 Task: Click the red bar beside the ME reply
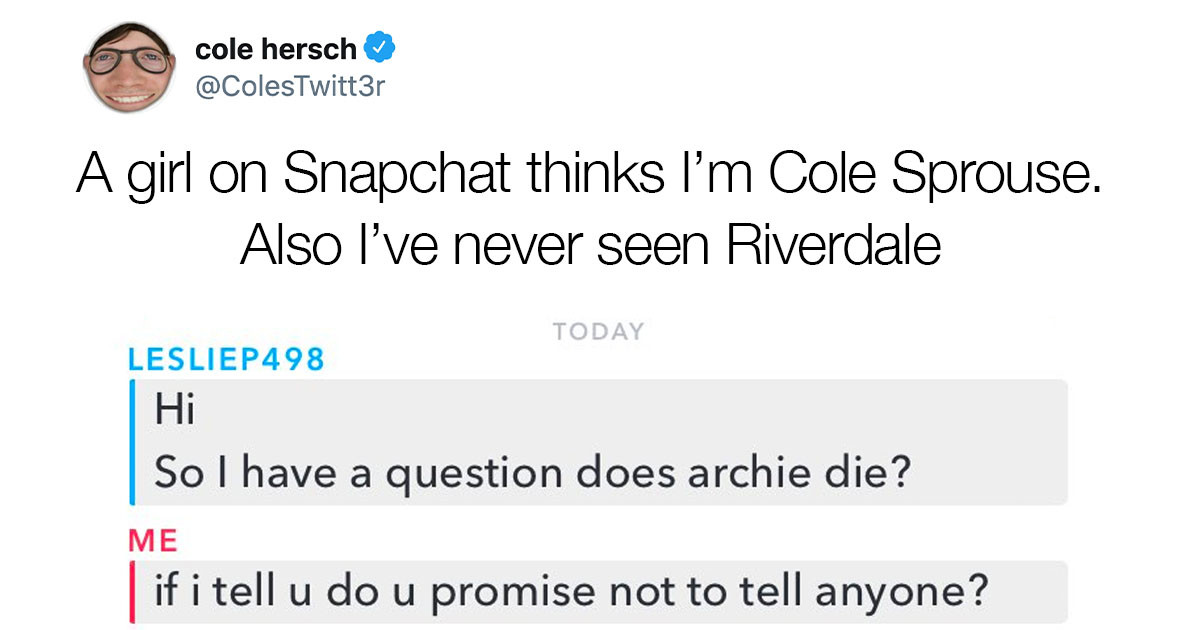pos(132,593)
